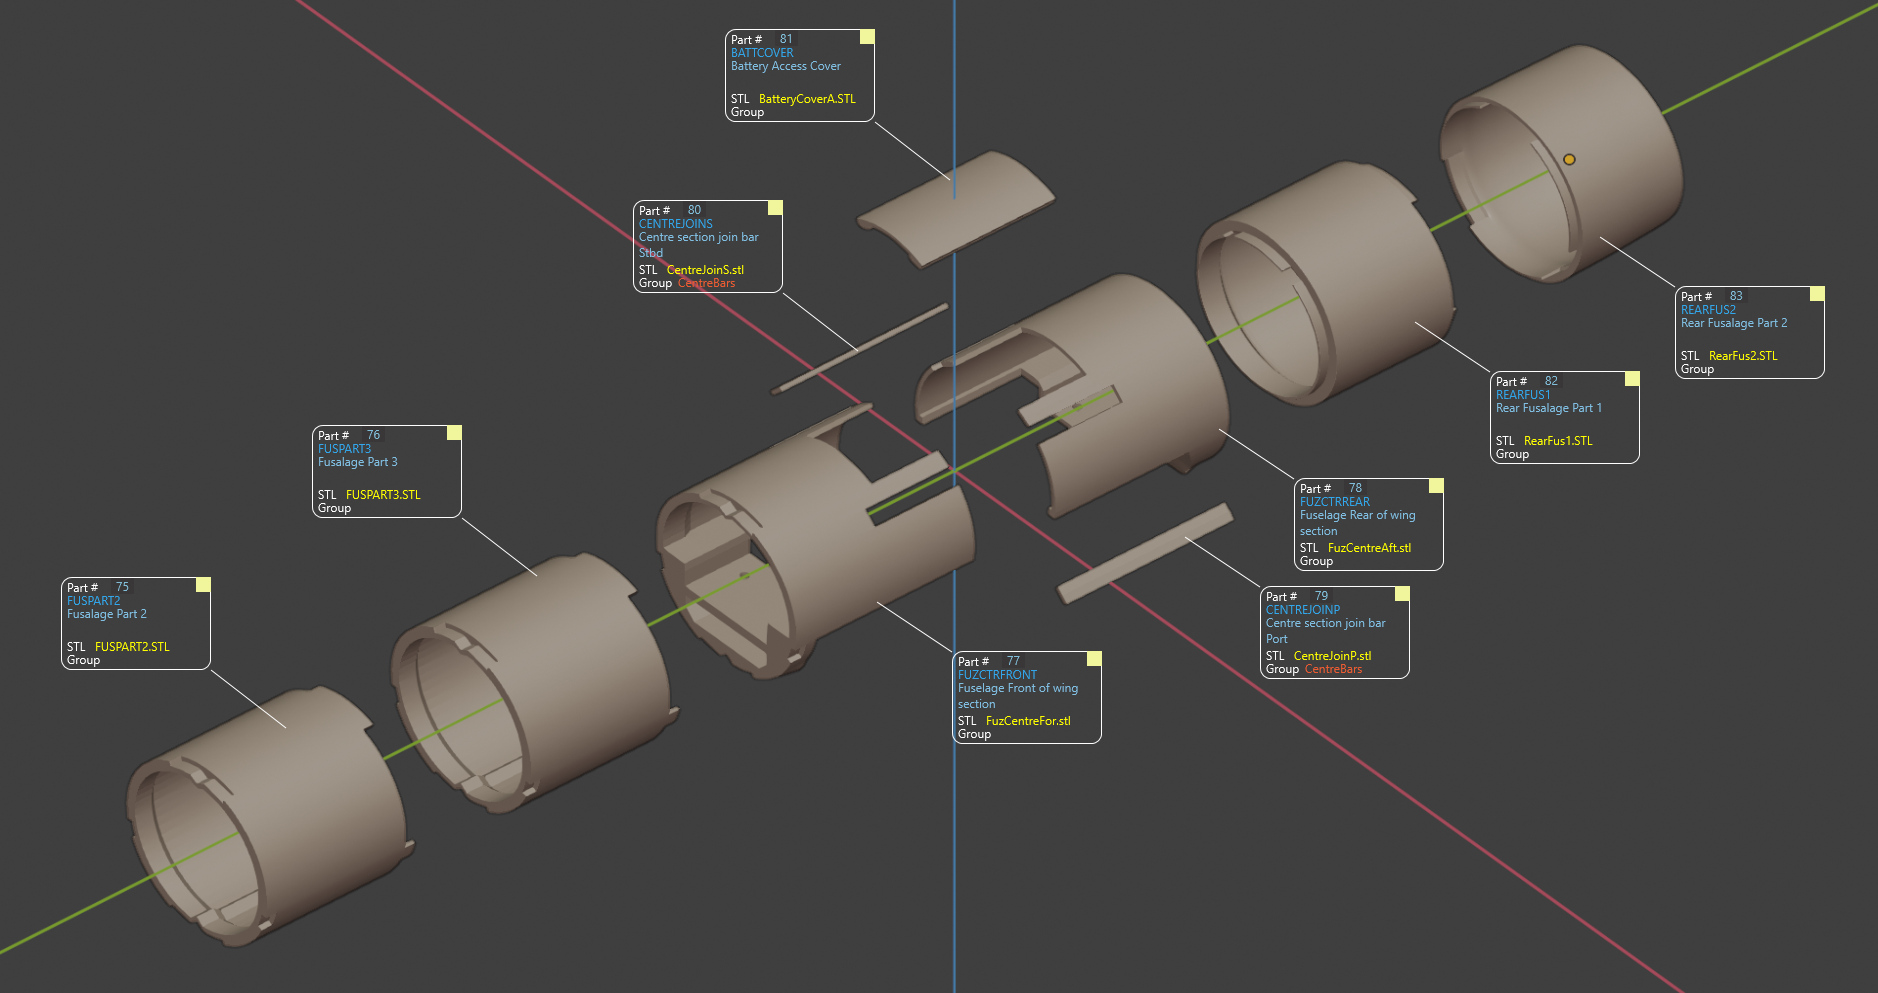Click the yellow square on Part 83 label

coord(1817,294)
